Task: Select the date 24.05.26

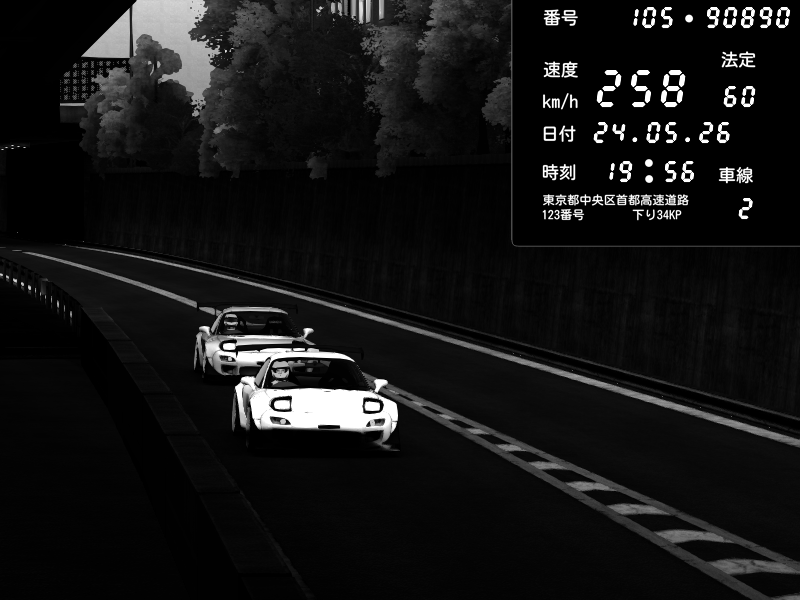Action: pyautogui.click(x=662, y=133)
